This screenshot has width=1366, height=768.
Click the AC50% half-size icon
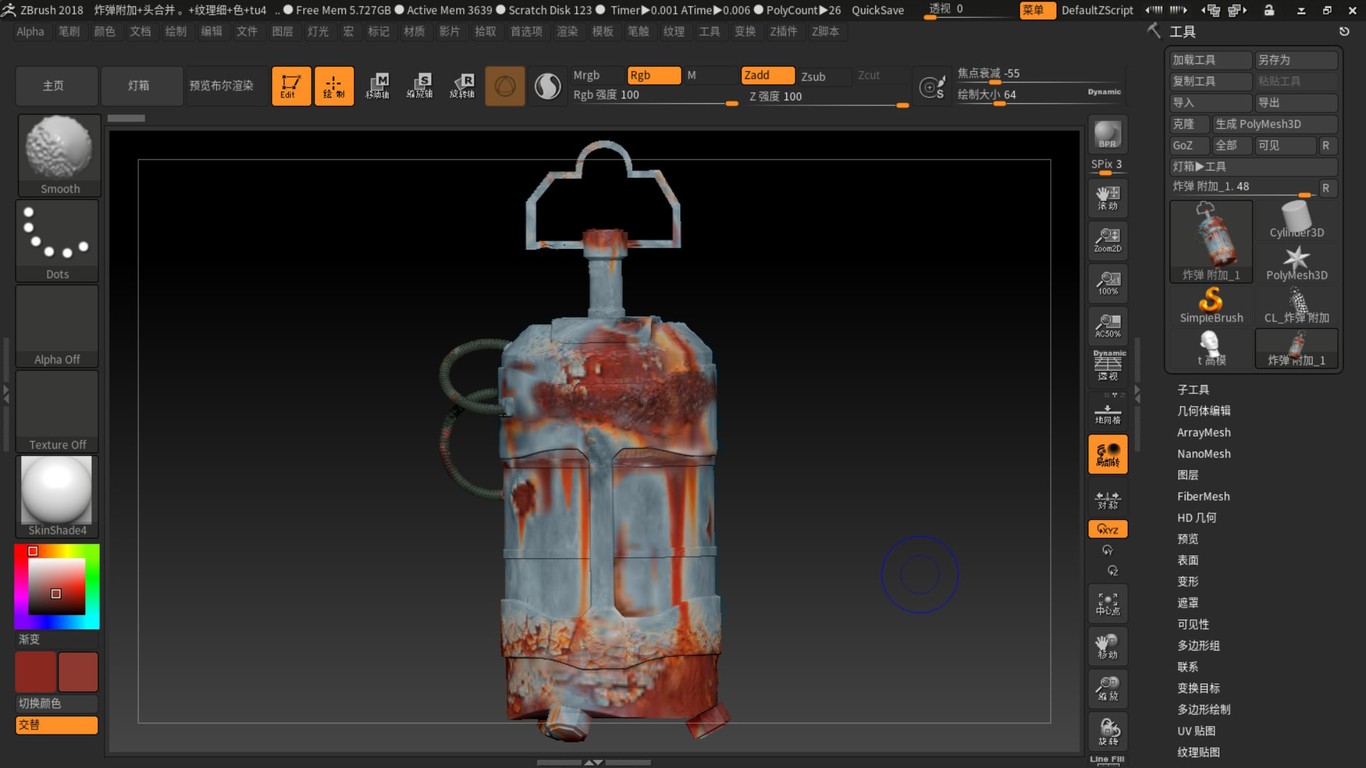click(1107, 325)
